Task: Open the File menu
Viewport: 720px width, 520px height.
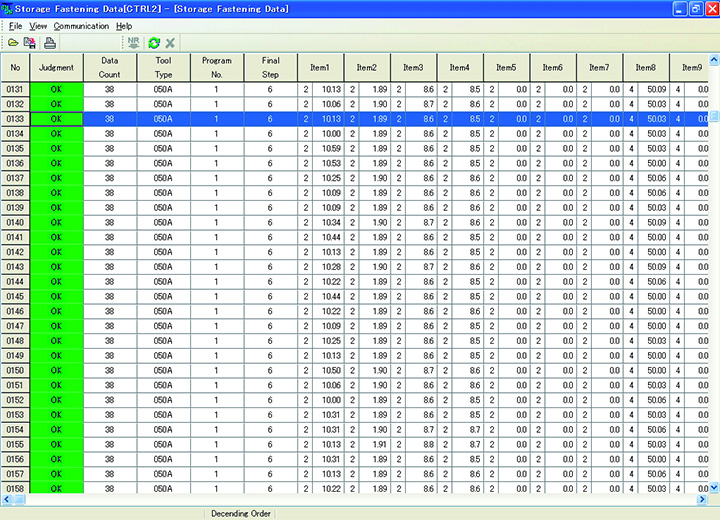Action: point(15,26)
